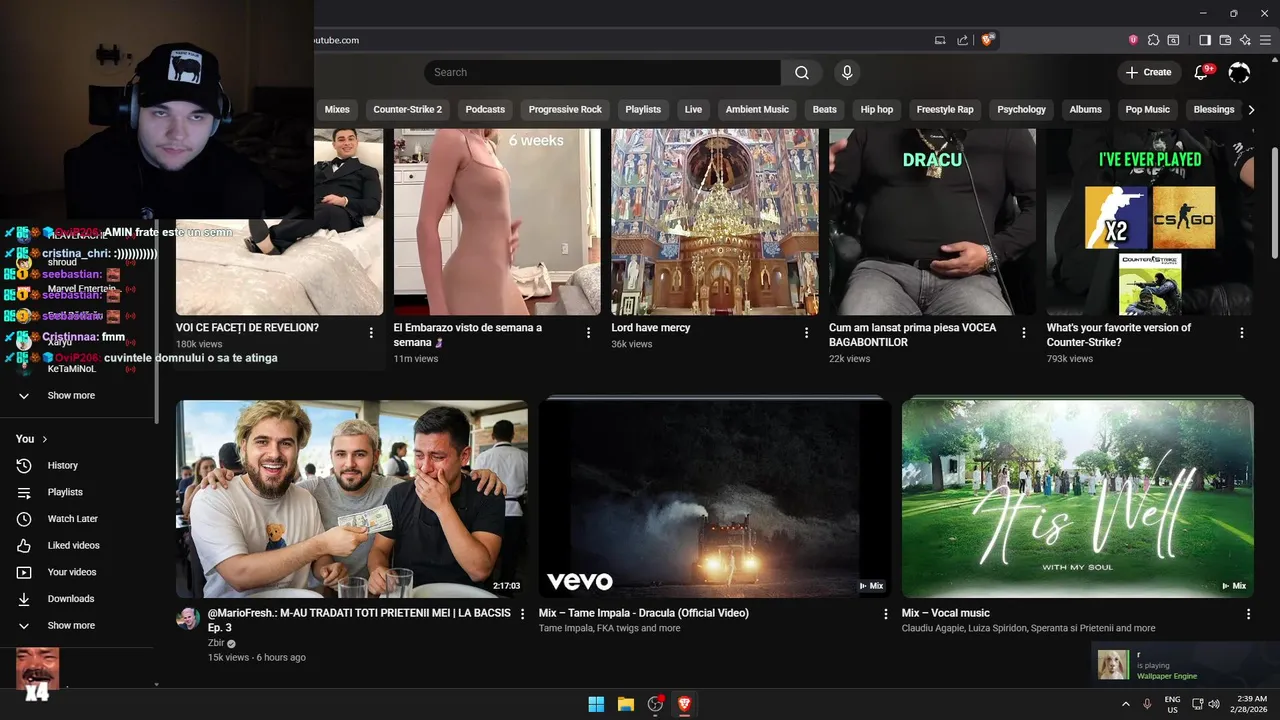Select the Mixes category chip

point(337,110)
